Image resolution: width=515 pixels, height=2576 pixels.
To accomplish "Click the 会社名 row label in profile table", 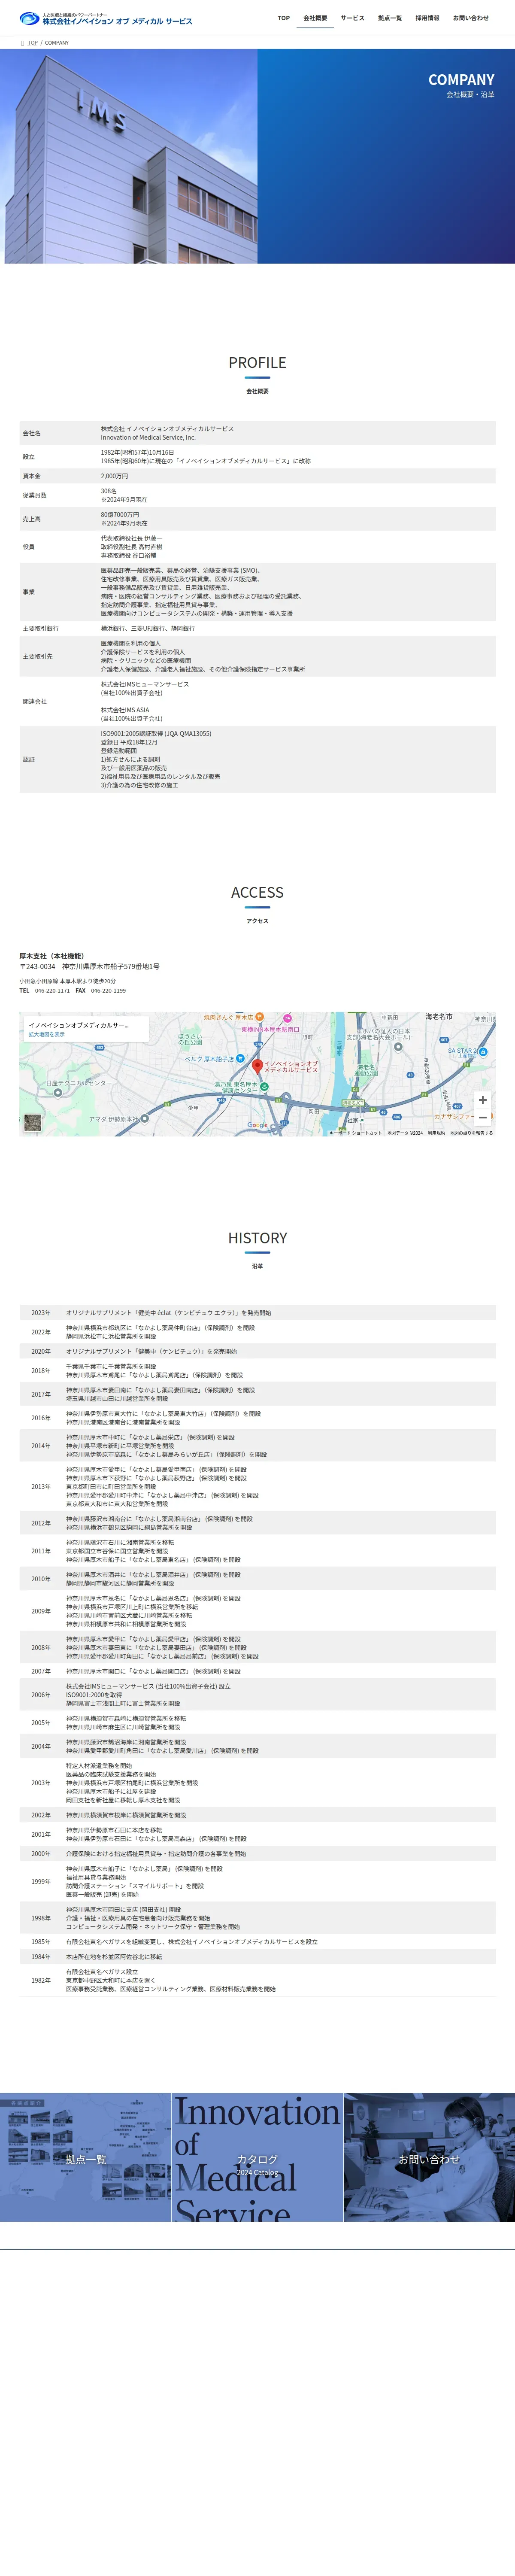I will [x=32, y=433].
